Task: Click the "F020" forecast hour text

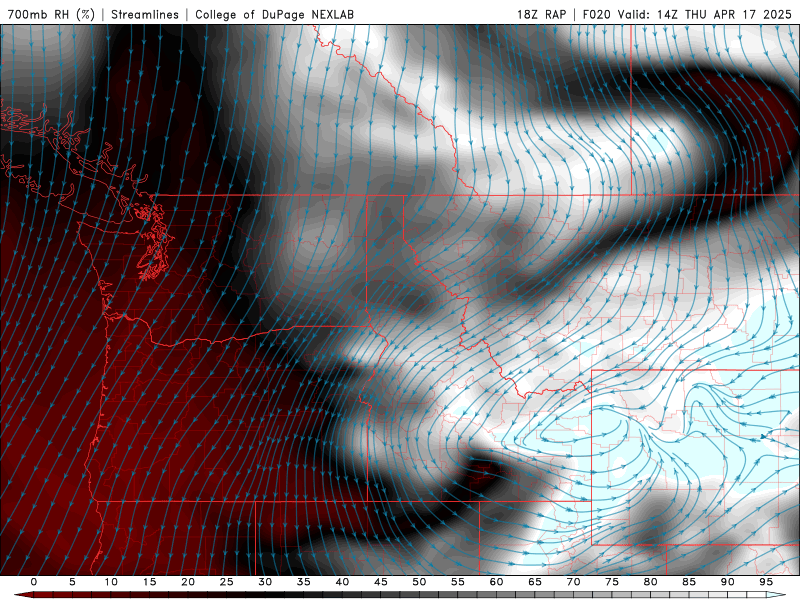Action: pos(596,14)
